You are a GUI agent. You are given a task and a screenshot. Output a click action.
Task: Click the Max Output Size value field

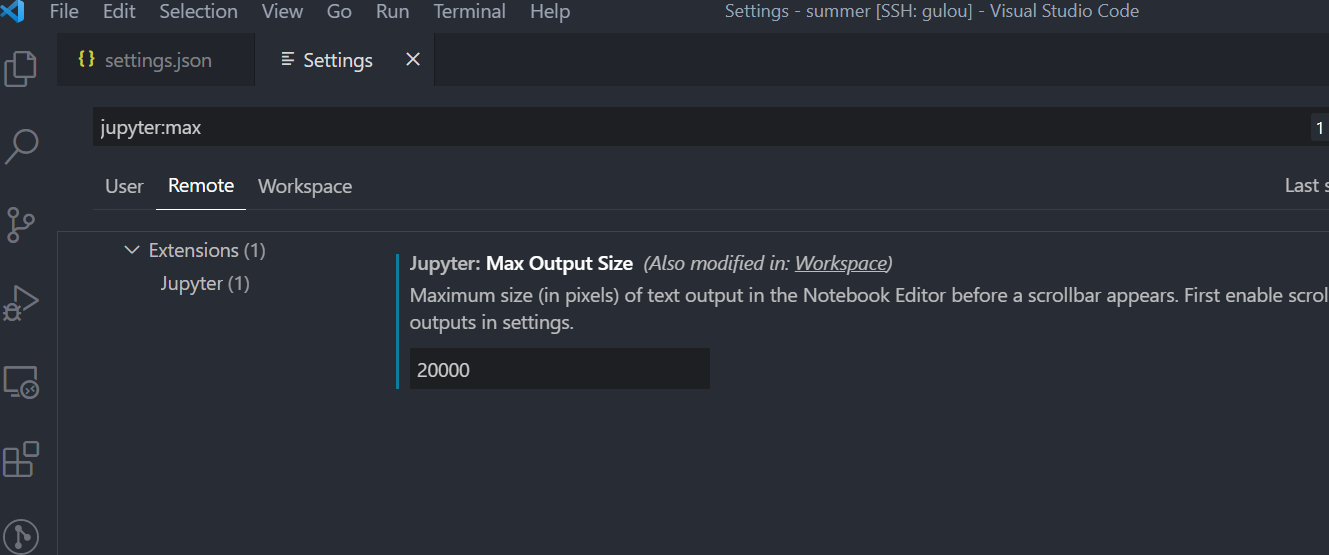pyautogui.click(x=559, y=369)
